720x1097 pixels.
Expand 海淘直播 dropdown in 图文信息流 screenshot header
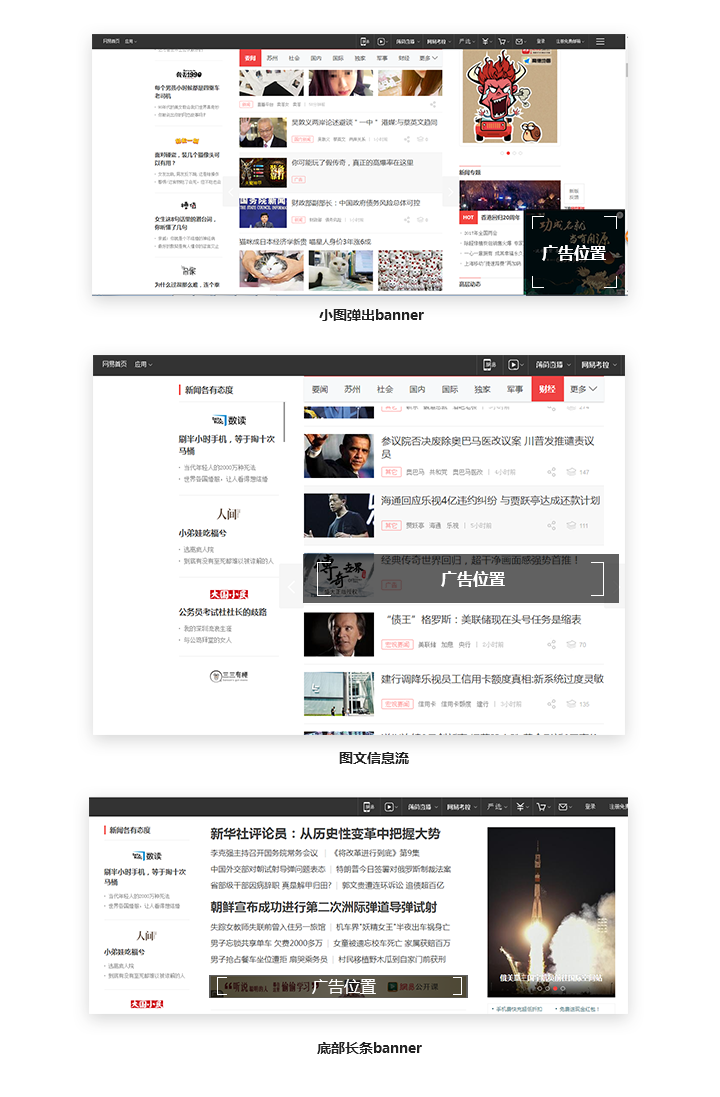click(x=553, y=365)
